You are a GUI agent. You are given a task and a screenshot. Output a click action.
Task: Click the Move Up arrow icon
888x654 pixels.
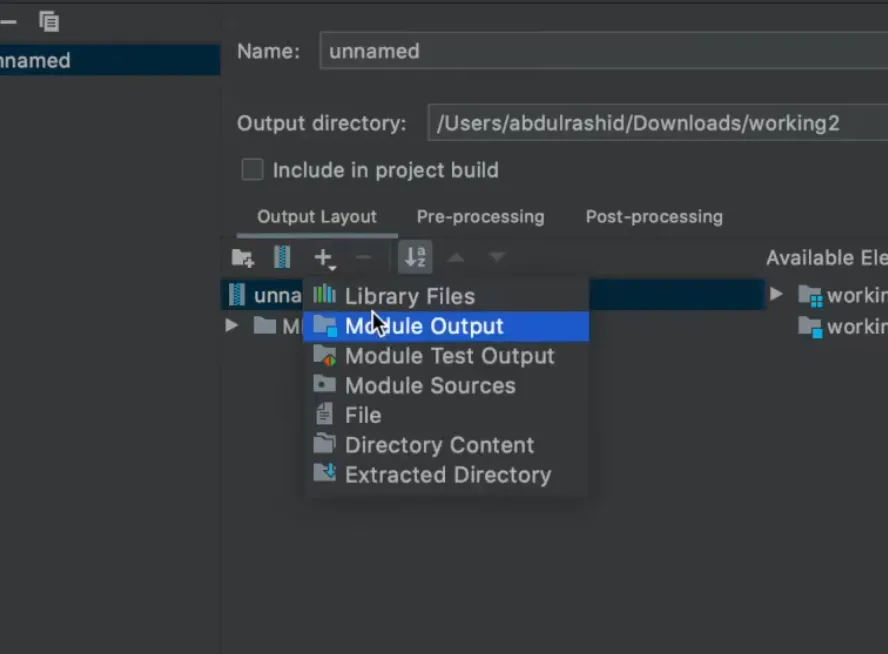456,258
